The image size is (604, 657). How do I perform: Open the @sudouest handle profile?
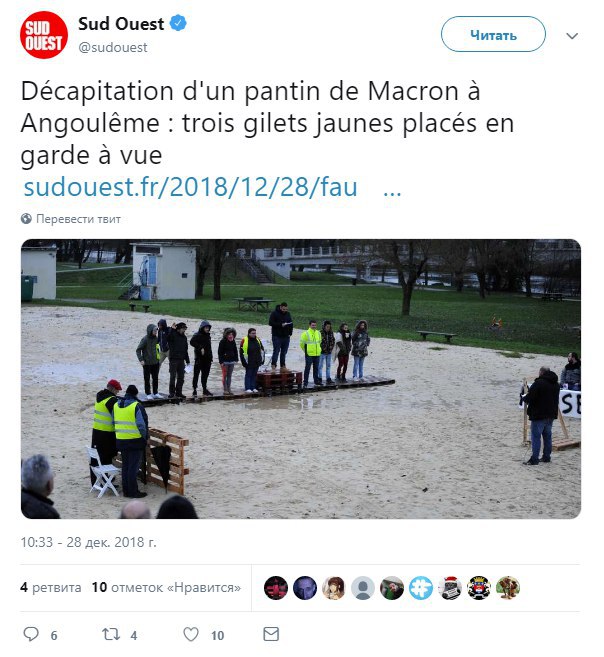tap(113, 47)
